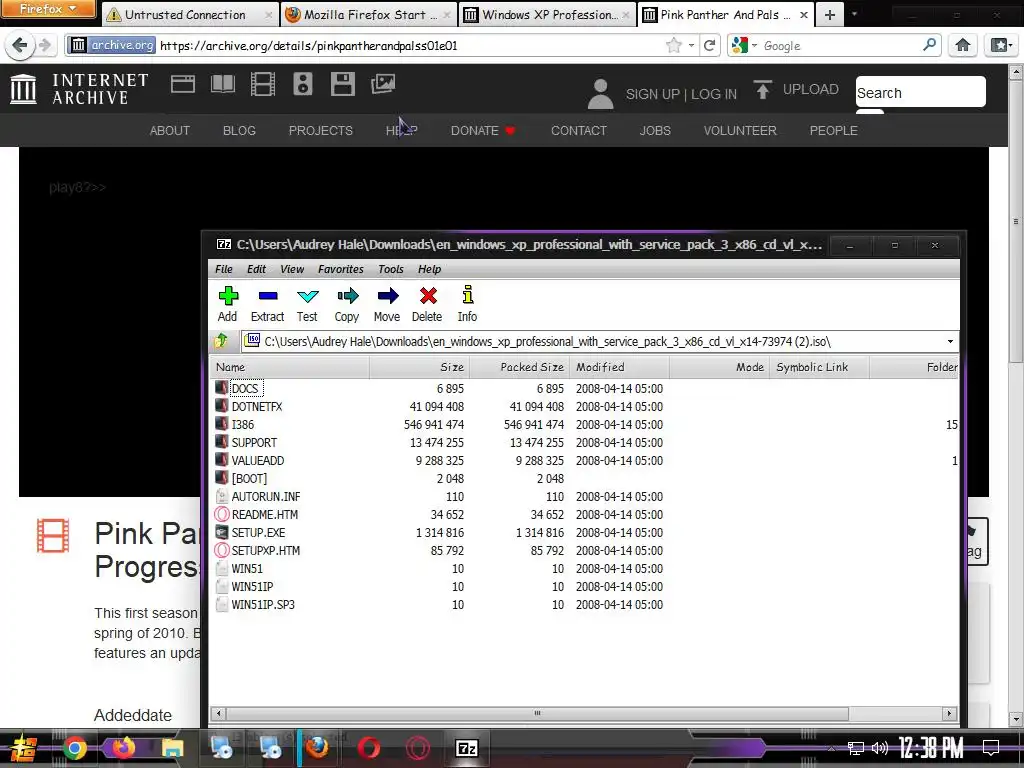
Task: Click the 7-Zip scrollbar right arrow
Action: 950,713
